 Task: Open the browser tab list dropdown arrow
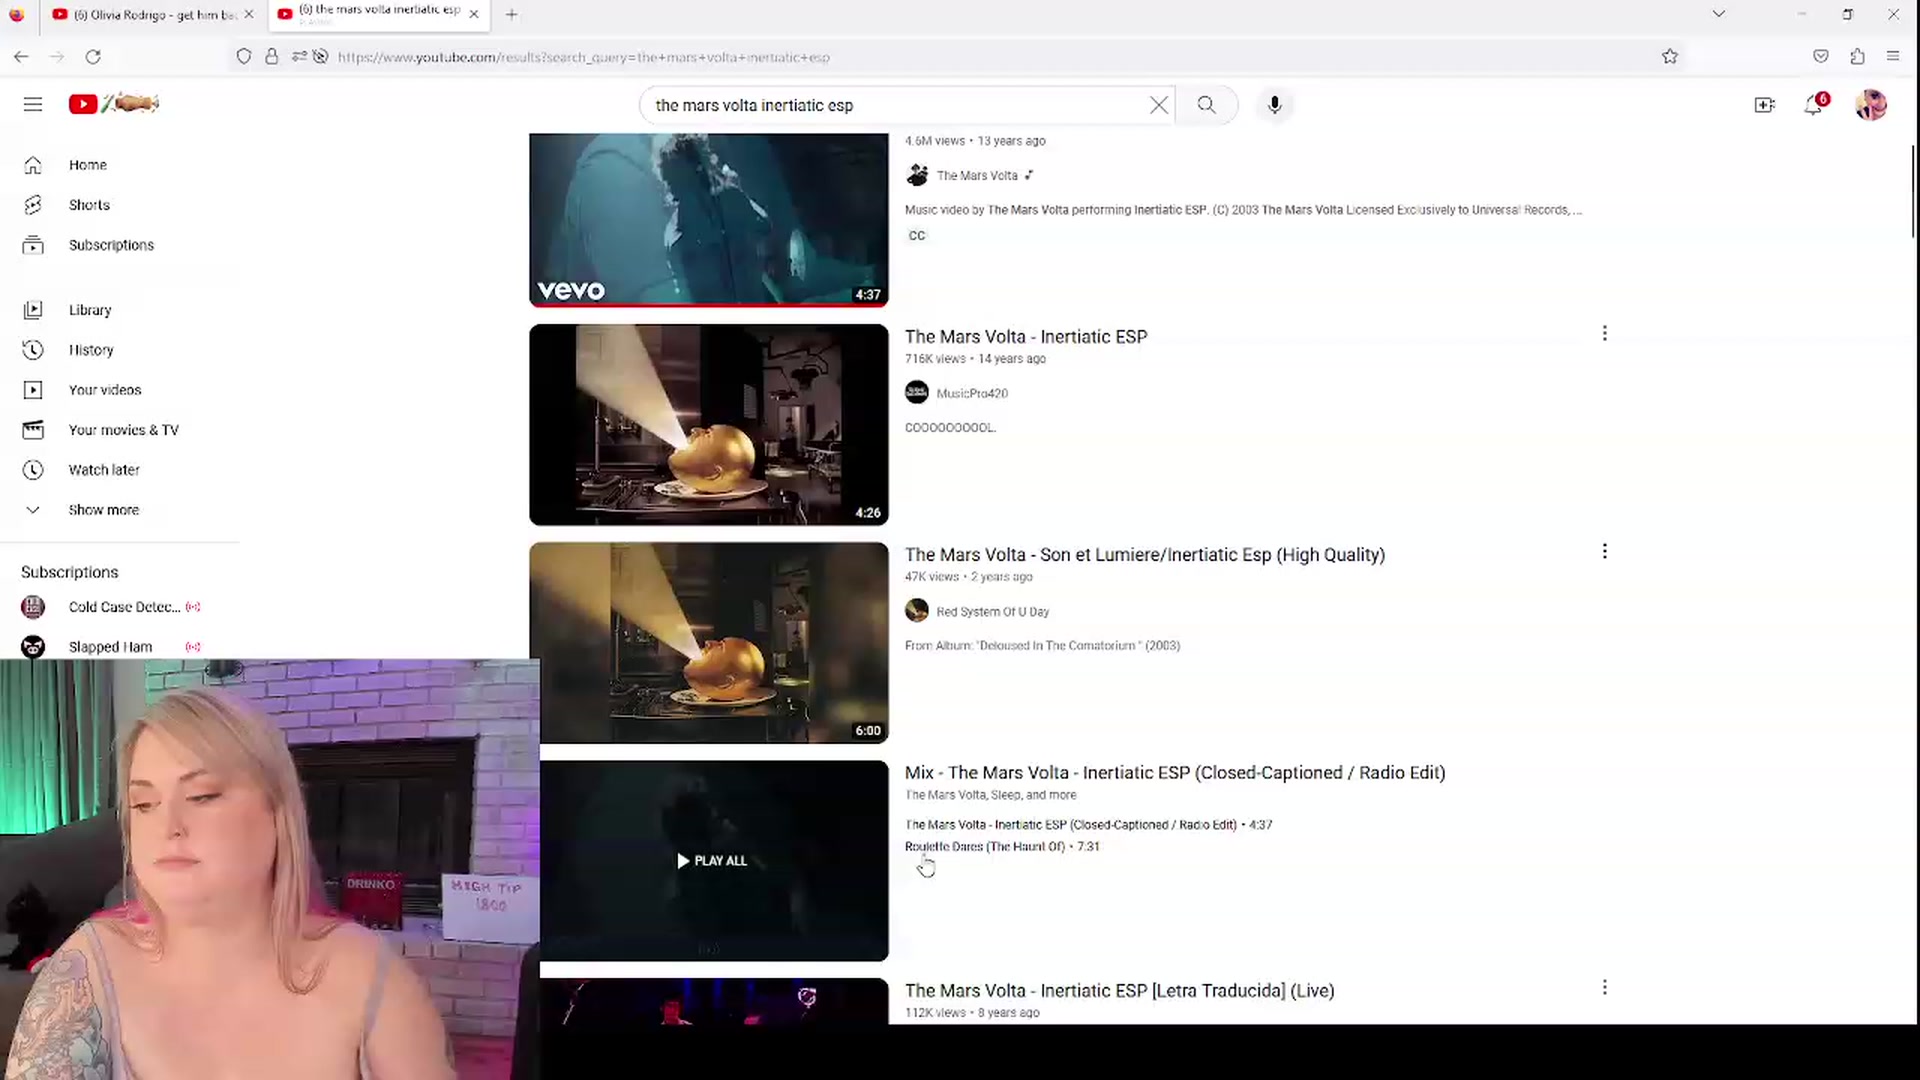(x=1718, y=14)
